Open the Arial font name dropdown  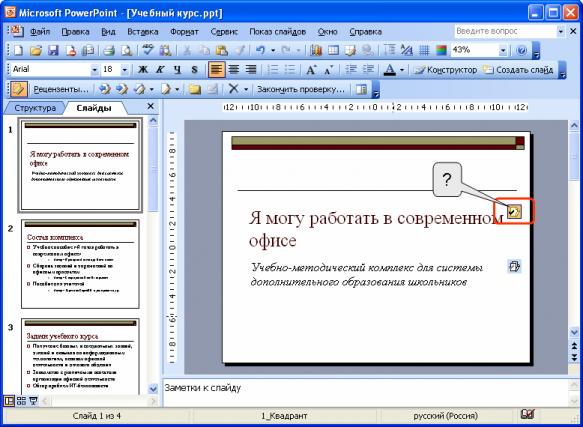tap(94, 70)
